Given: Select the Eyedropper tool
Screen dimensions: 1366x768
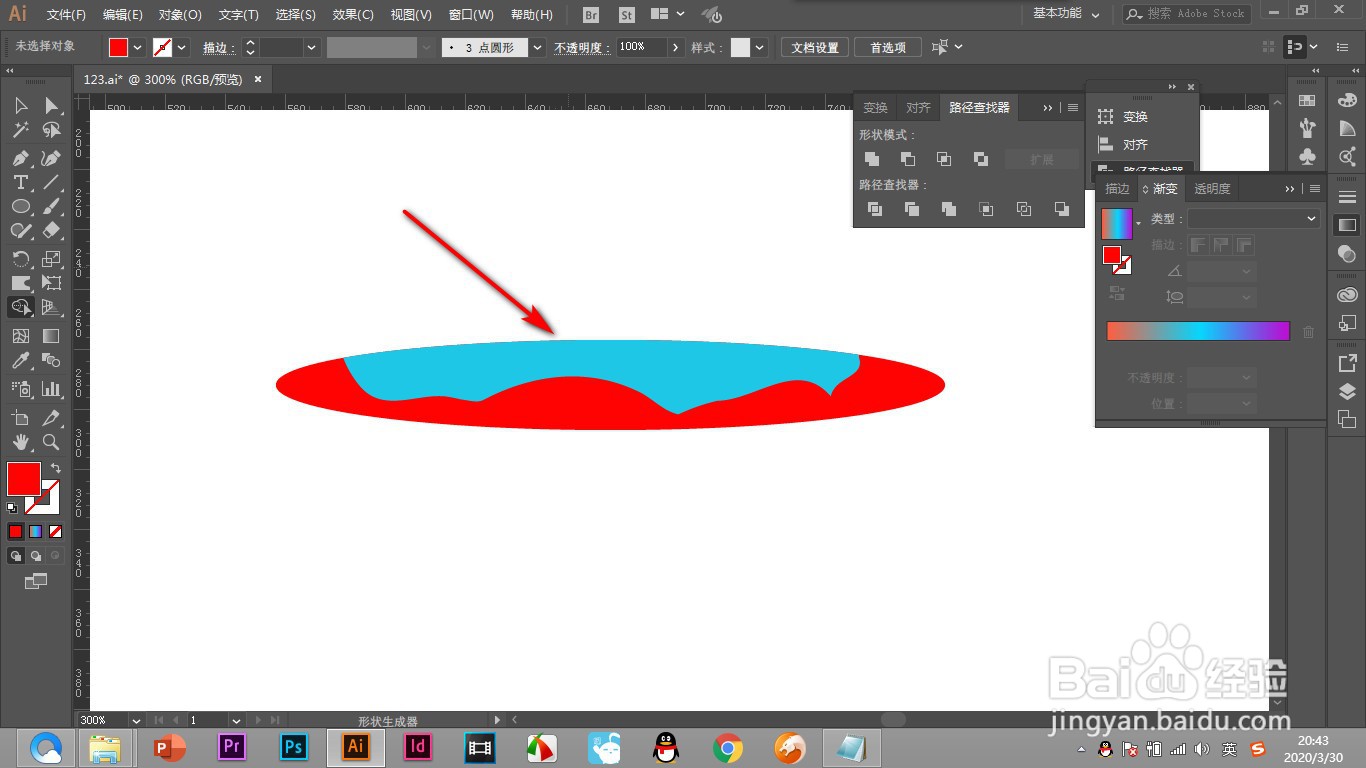Looking at the screenshot, I should (x=20, y=360).
